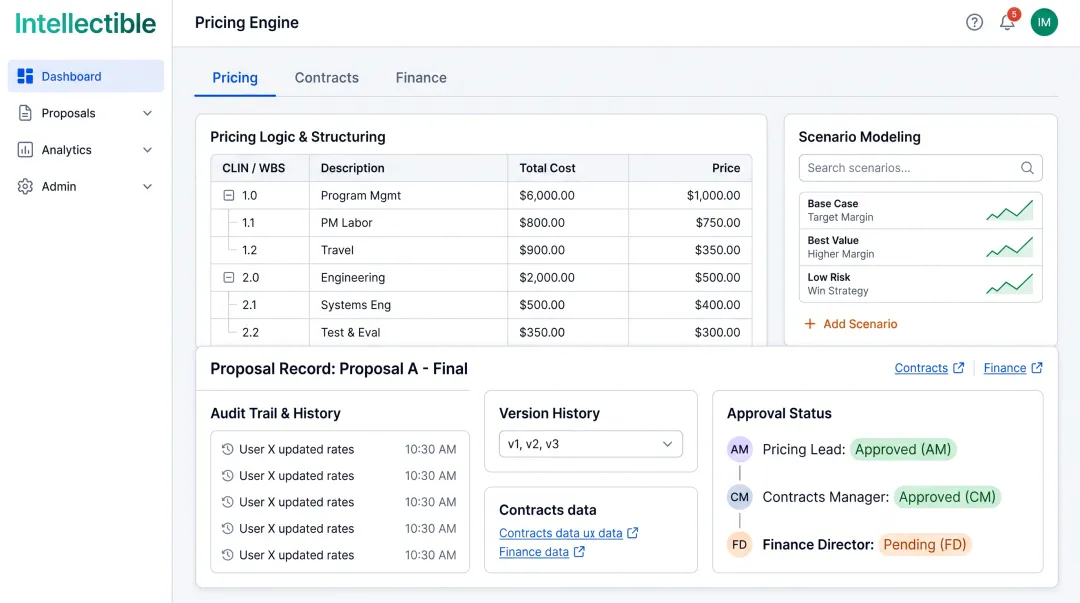1080x603 pixels.
Task: Click Add Scenario button
Action: [x=851, y=324]
